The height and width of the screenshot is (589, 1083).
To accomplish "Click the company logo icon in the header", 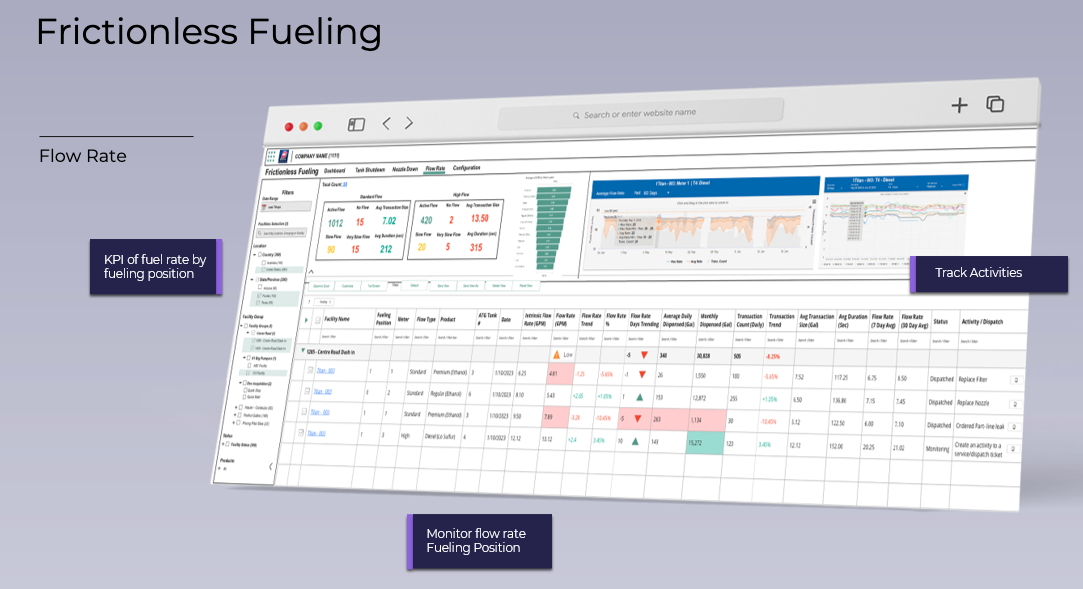I will 282,155.
